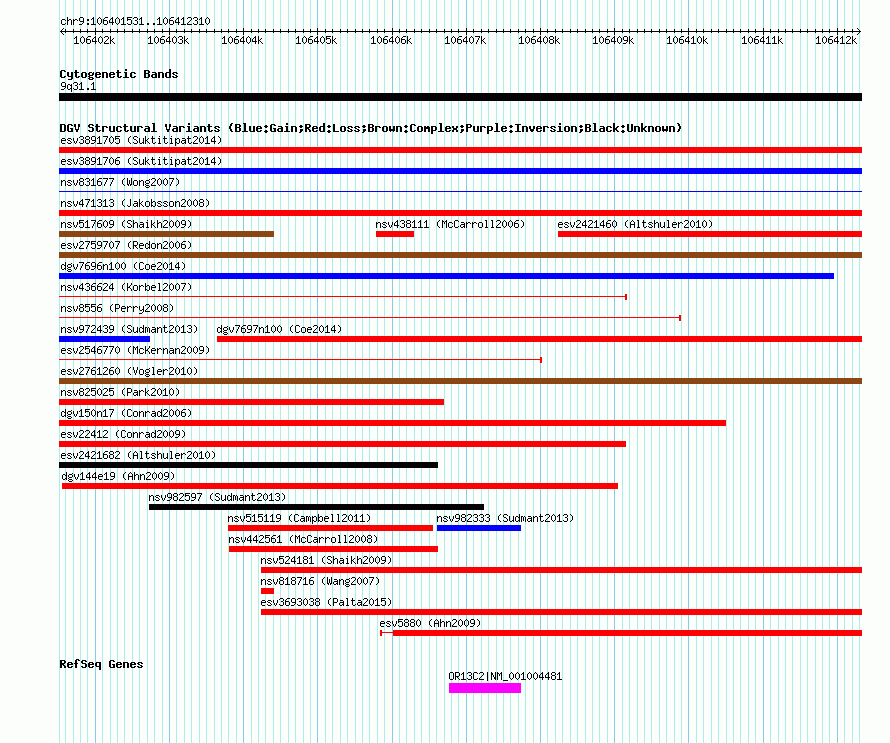This screenshot has width=890, height=743.
Task: Select dgv7697n100 (Coe2014) label
Action: pyautogui.click(x=279, y=329)
